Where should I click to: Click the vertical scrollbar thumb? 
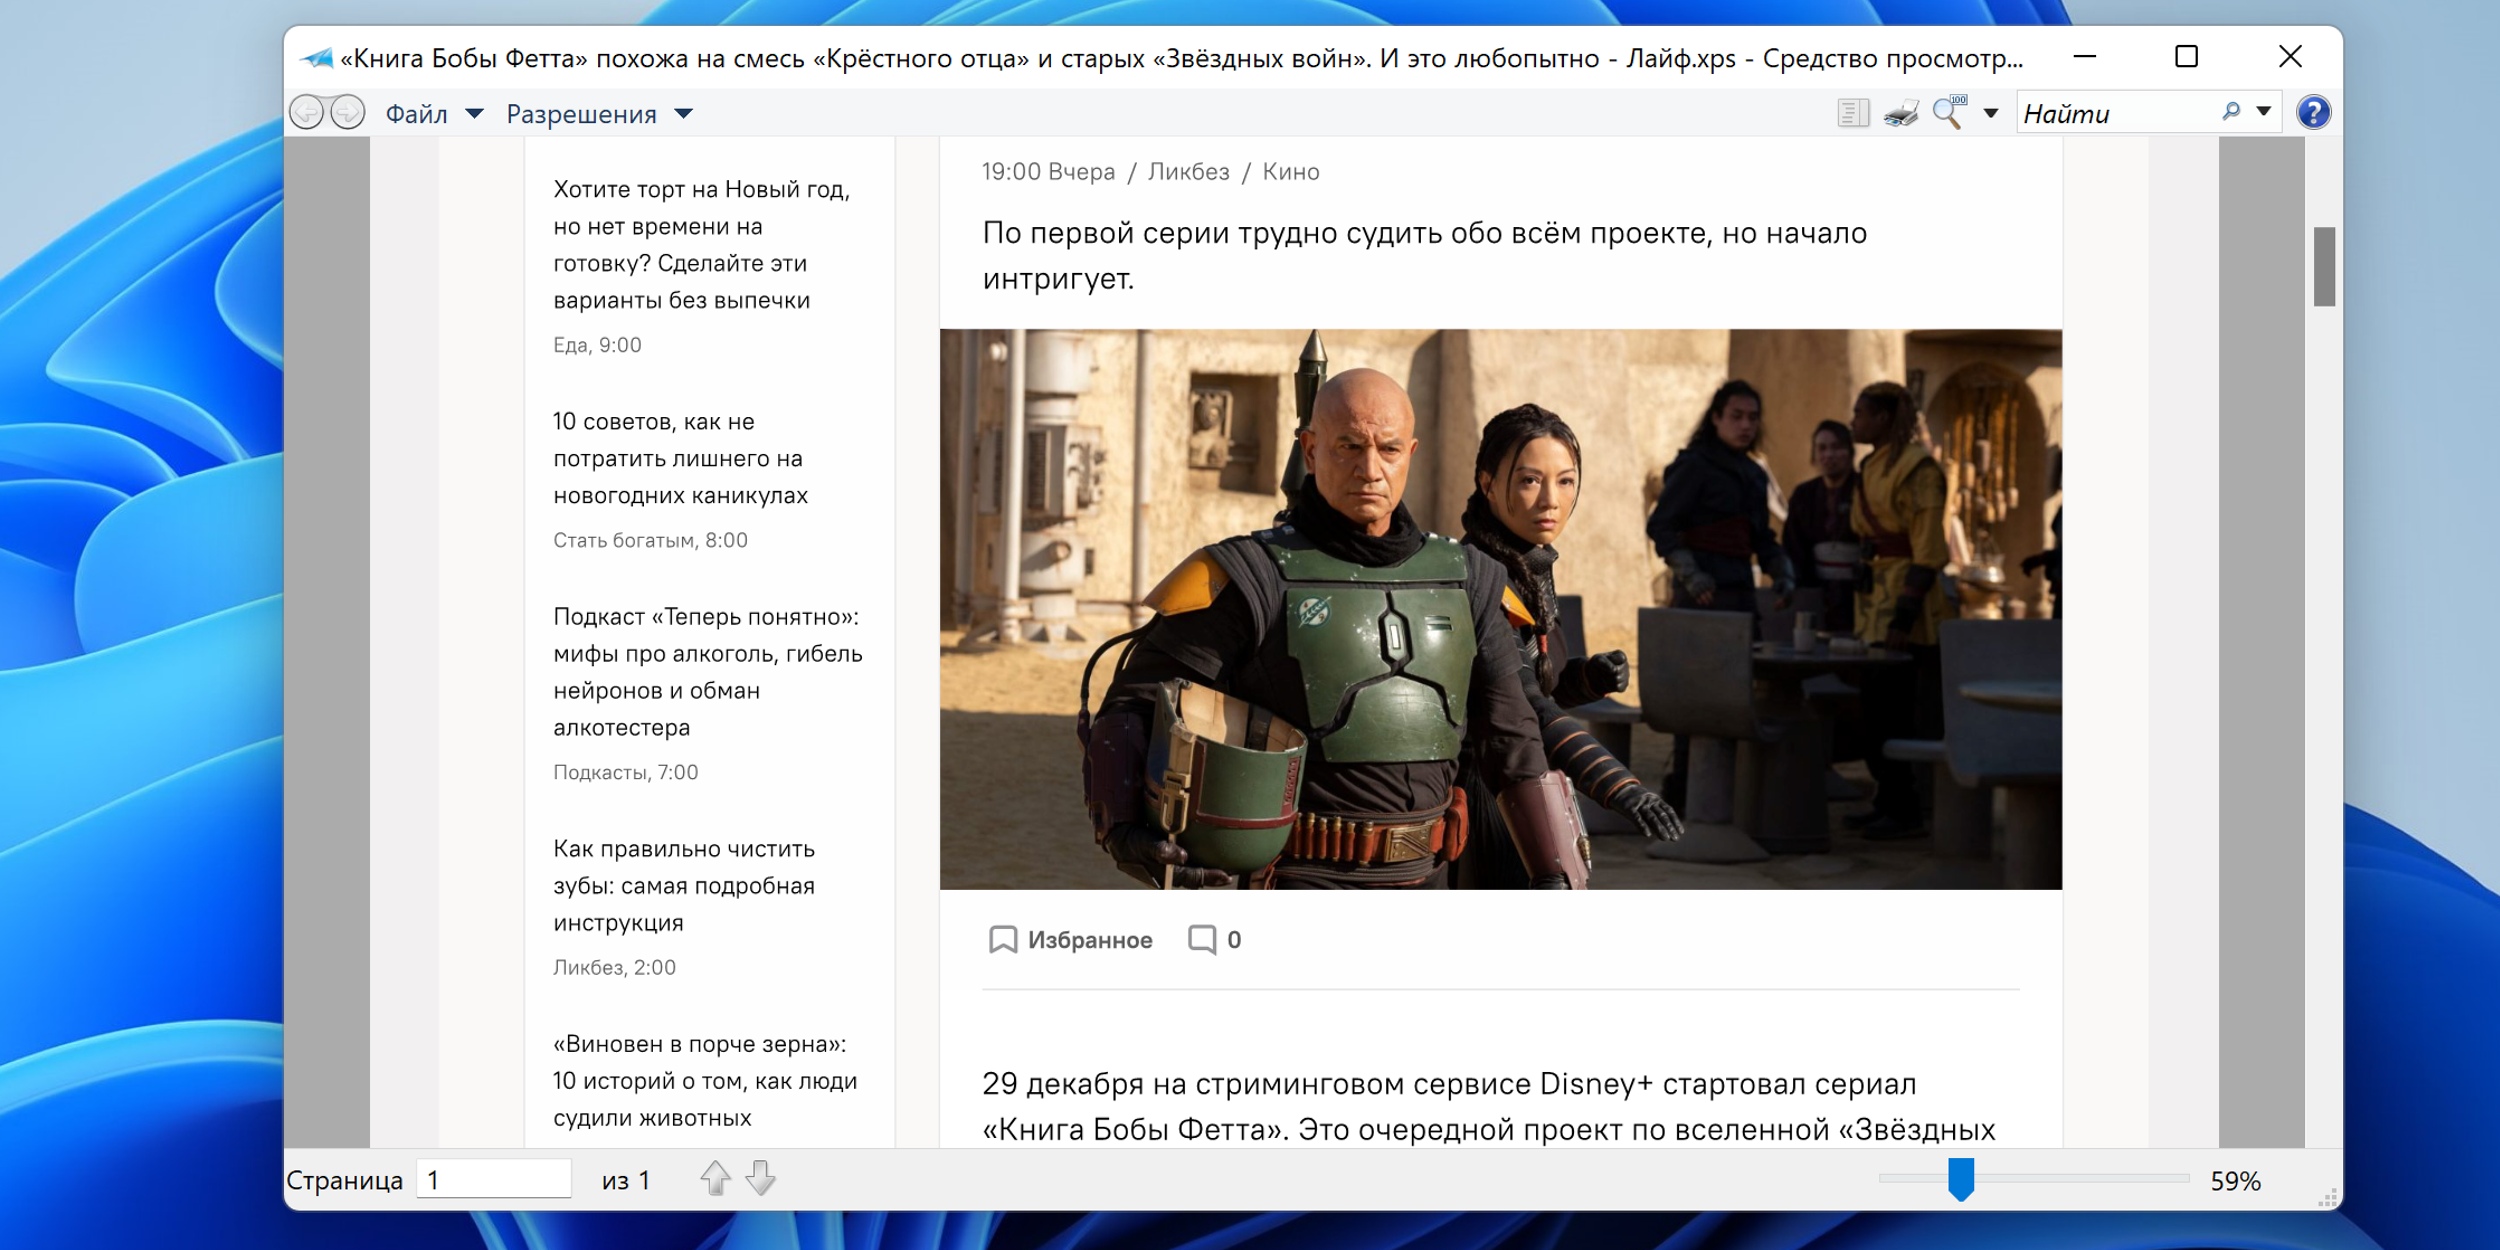click(2324, 267)
